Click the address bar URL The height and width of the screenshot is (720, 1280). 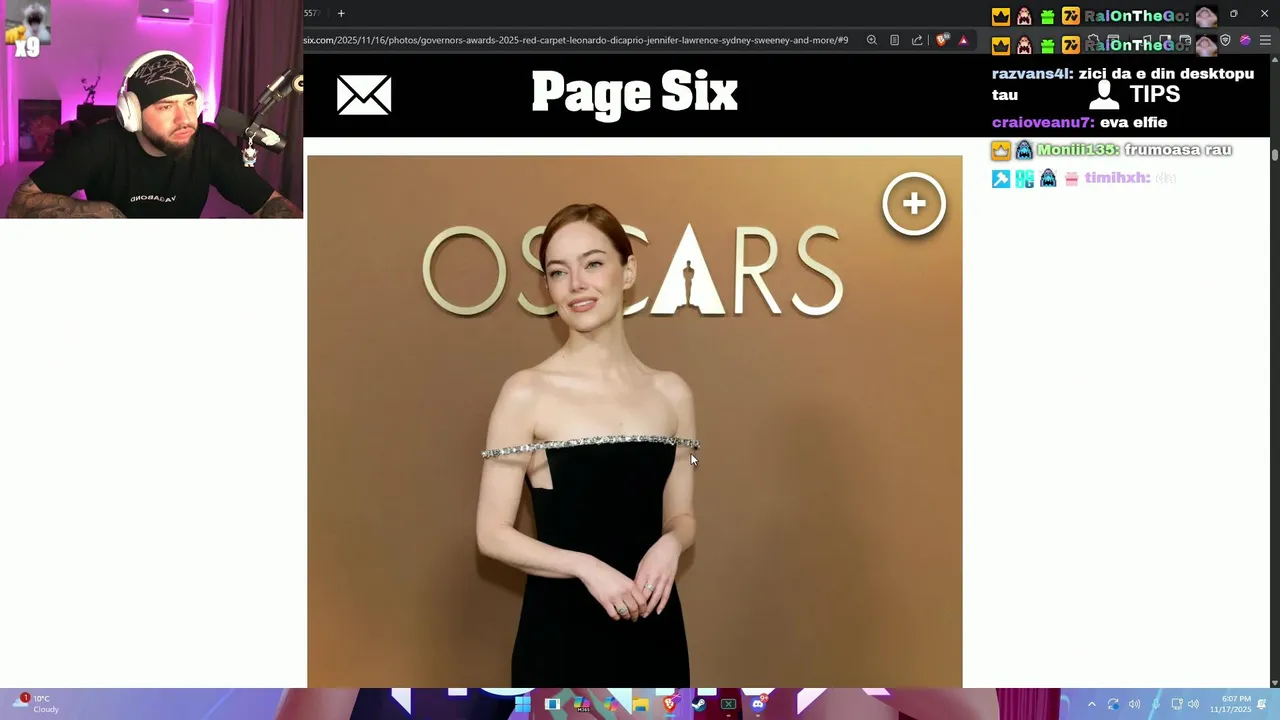point(576,41)
